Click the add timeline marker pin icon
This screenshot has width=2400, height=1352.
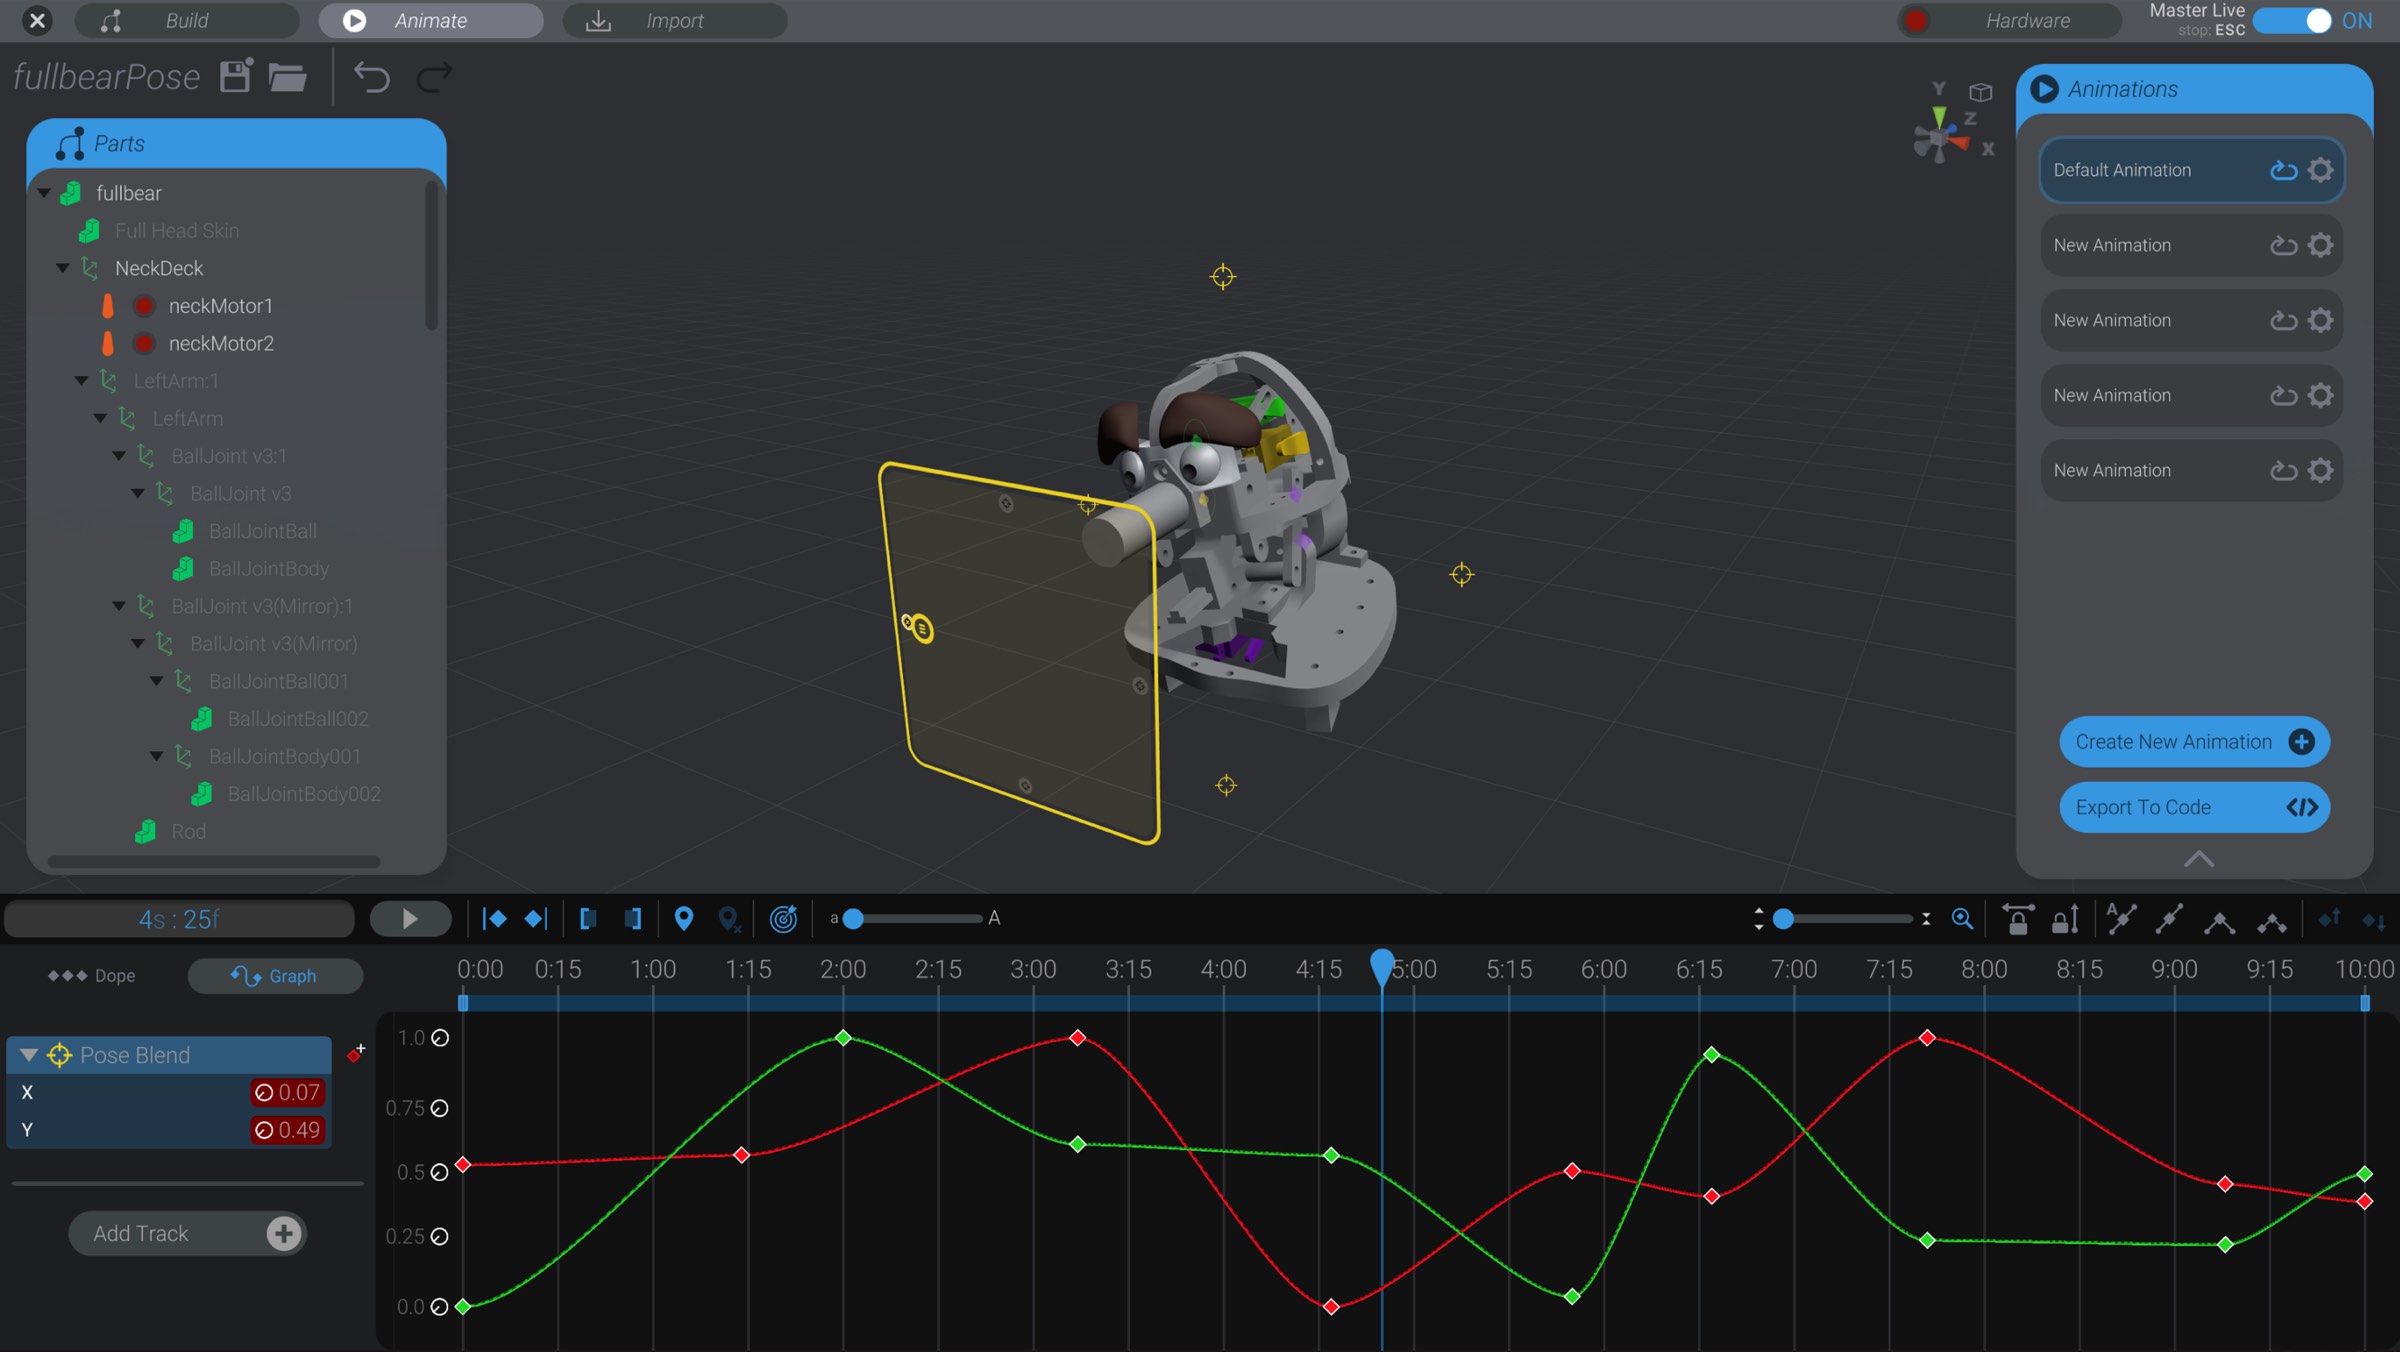tap(684, 919)
